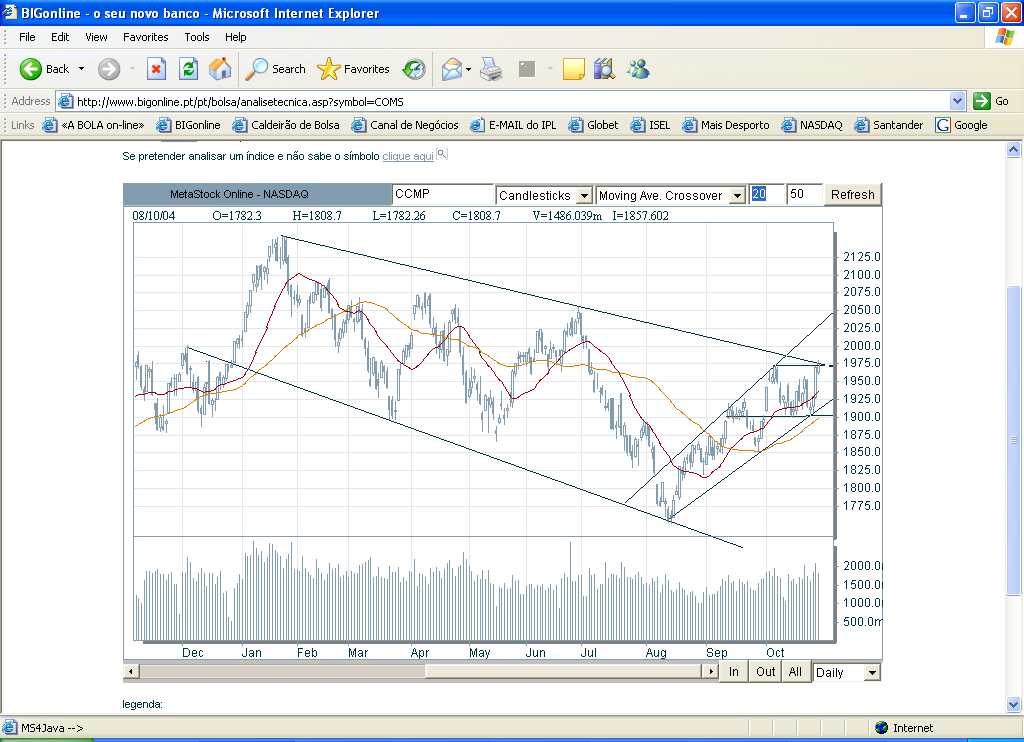Open the NASDAQ links shortcut
1024x742 pixels.
(x=812, y=125)
